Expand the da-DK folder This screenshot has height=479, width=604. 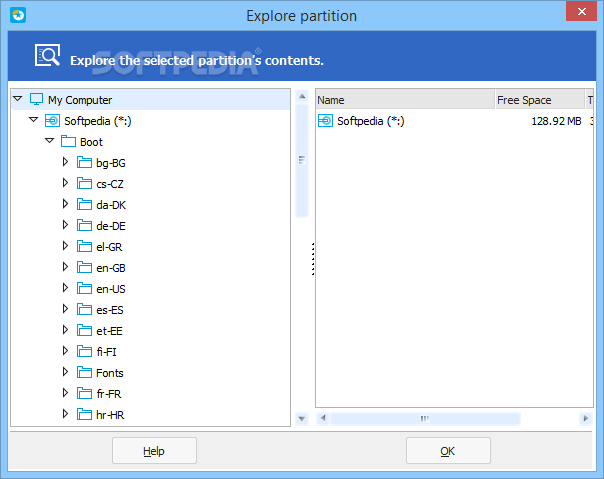65,204
